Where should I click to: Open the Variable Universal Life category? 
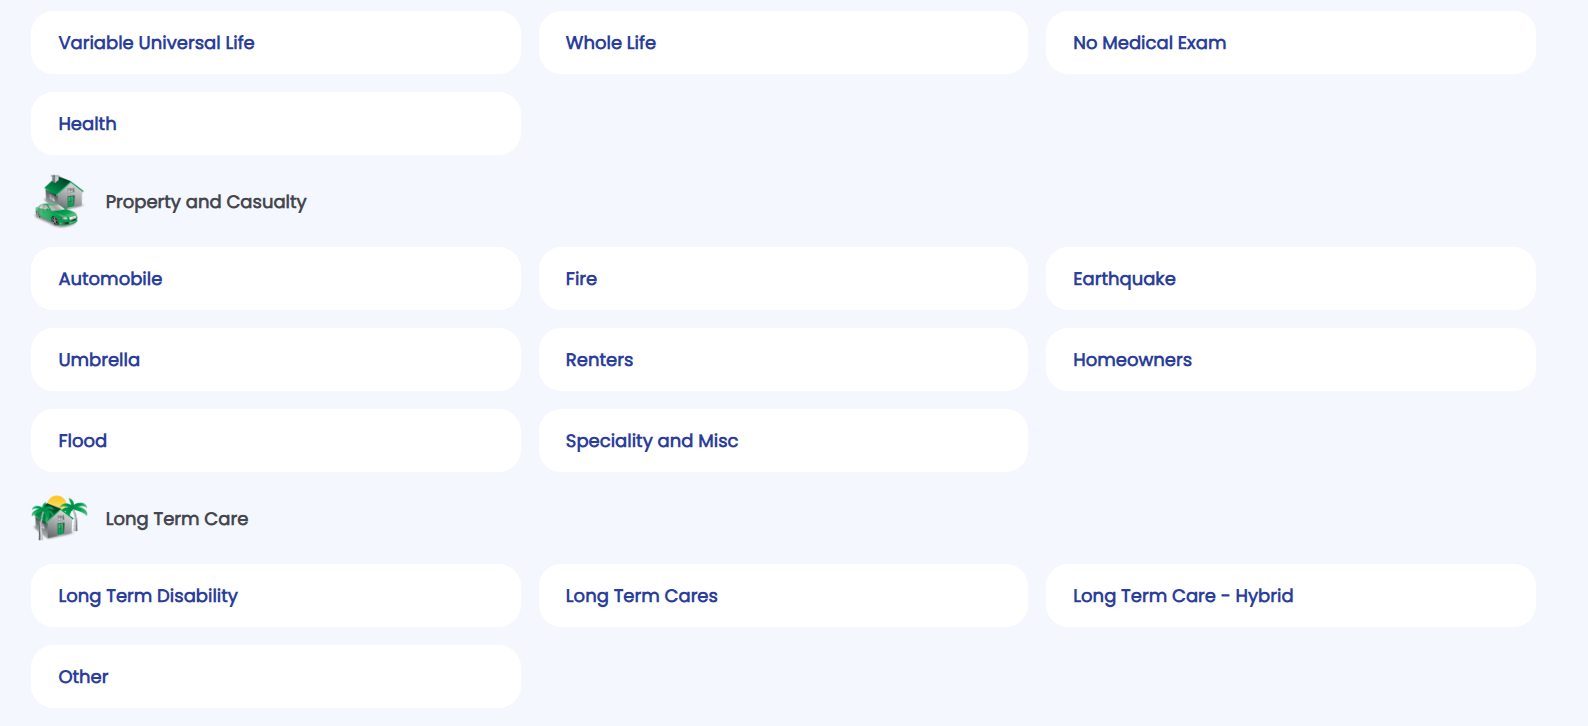275,43
